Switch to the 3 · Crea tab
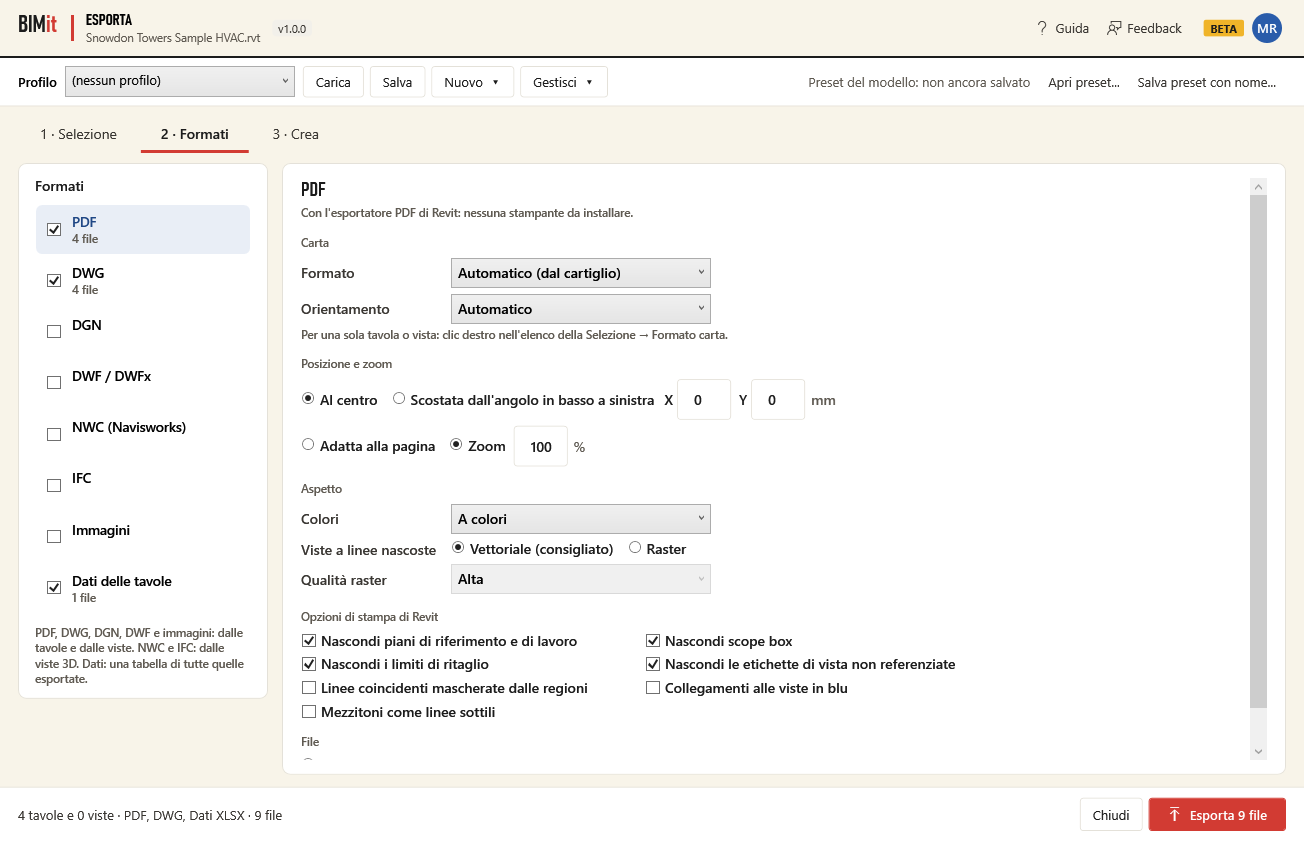 point(295,134)
